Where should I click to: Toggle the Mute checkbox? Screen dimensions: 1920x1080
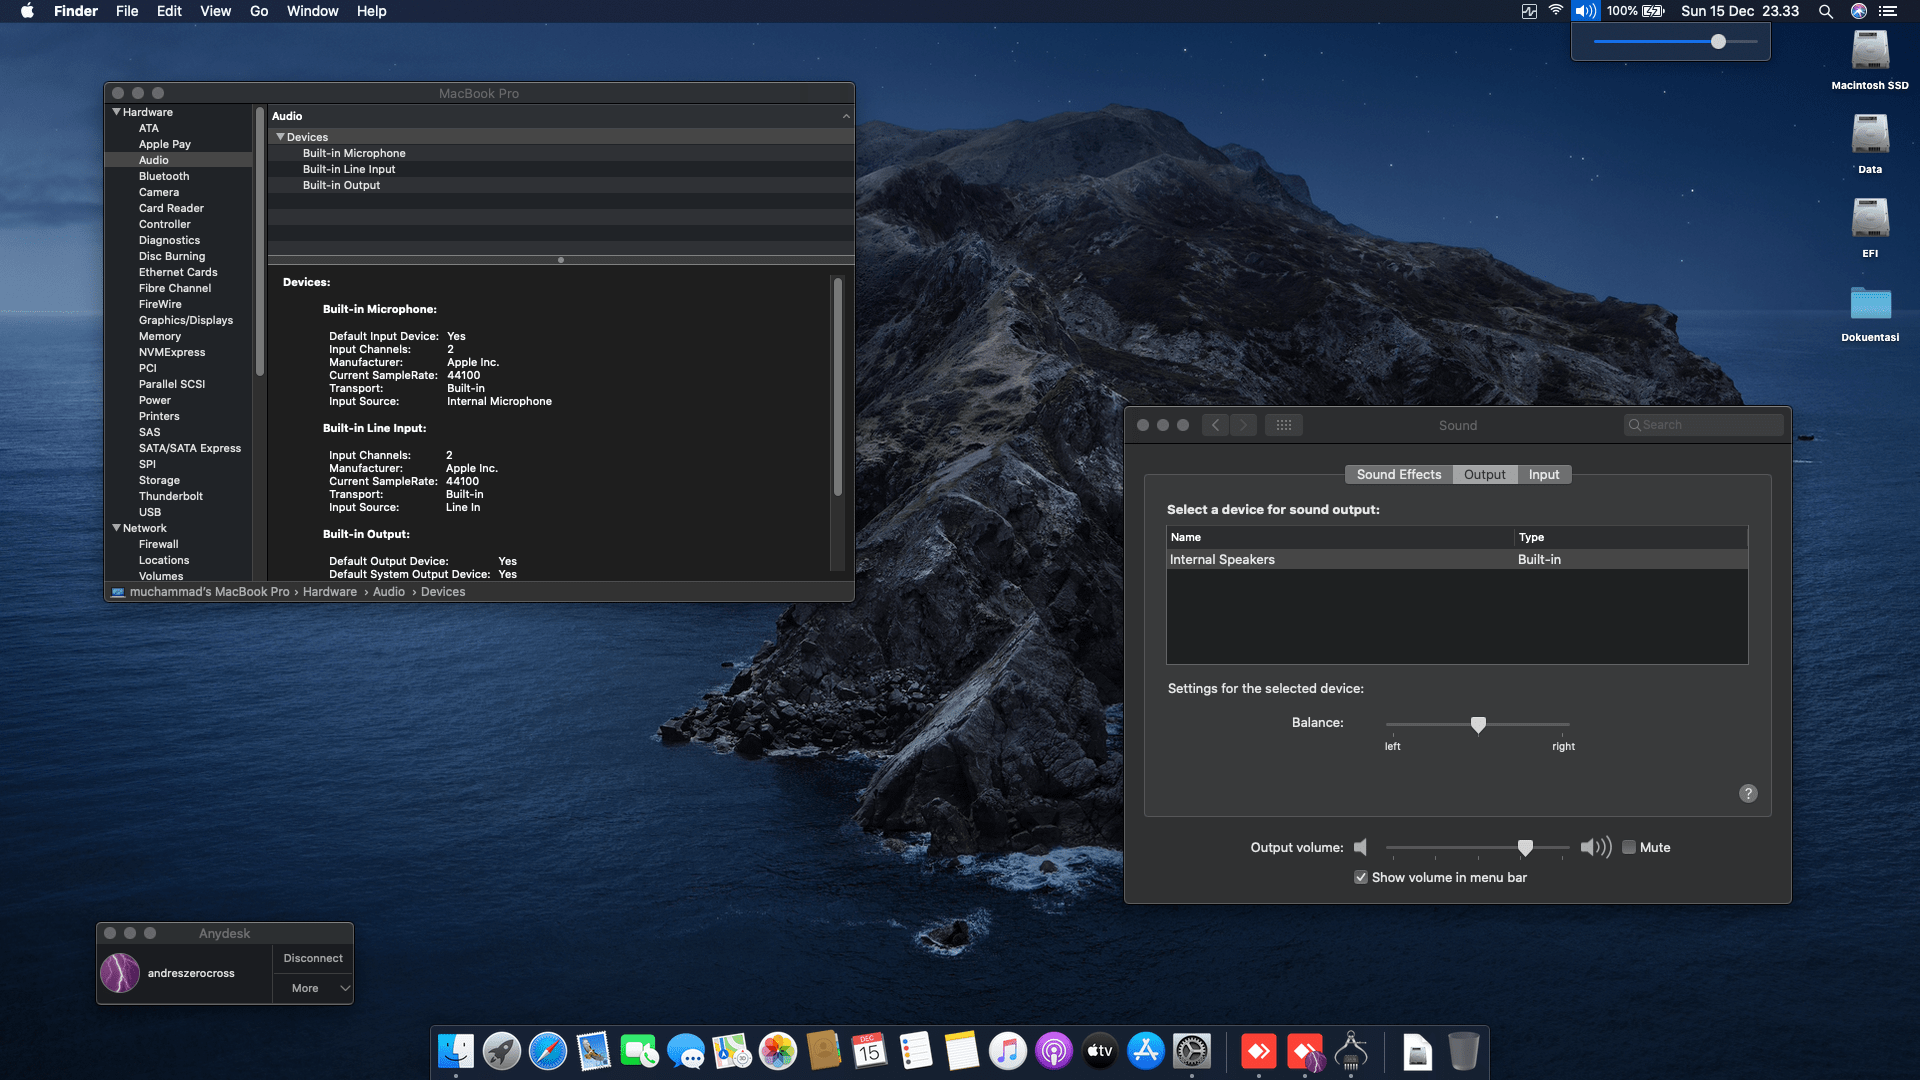(x=1629, y=847)
